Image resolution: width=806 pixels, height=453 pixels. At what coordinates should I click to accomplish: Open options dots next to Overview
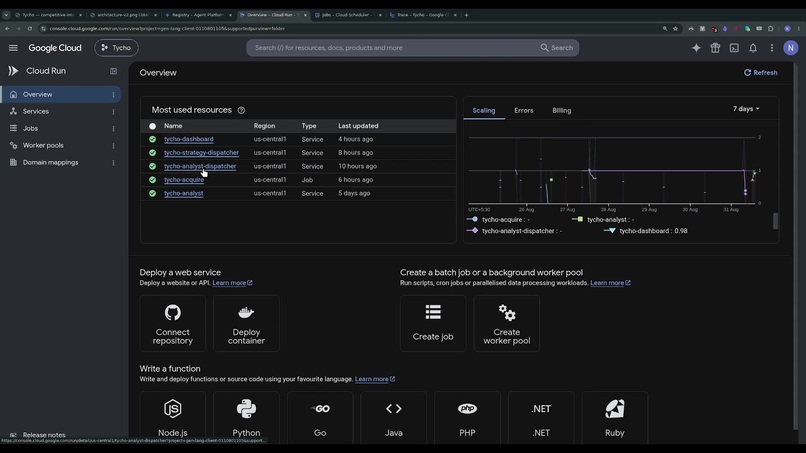(113, 95)
